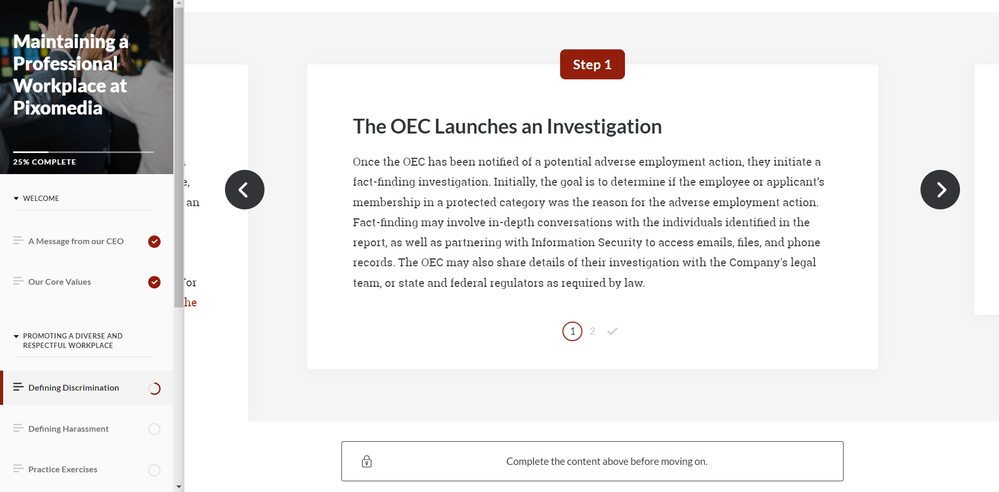Click lines icon beside Our Core Values

point(18,282)
